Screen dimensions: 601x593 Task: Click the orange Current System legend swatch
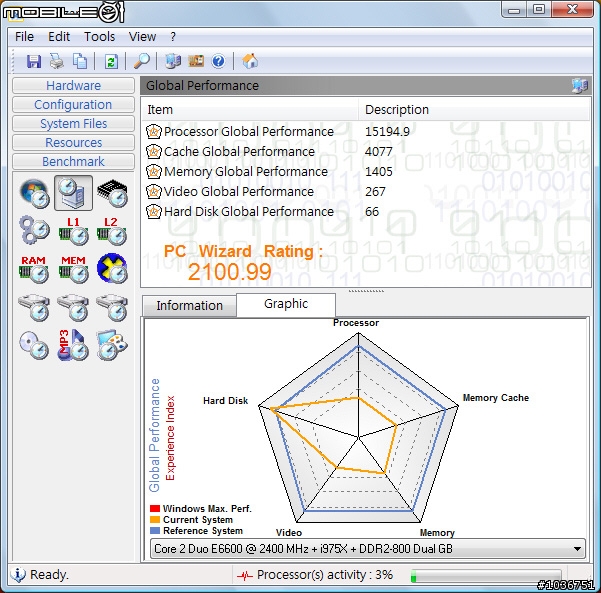[155, 520]
